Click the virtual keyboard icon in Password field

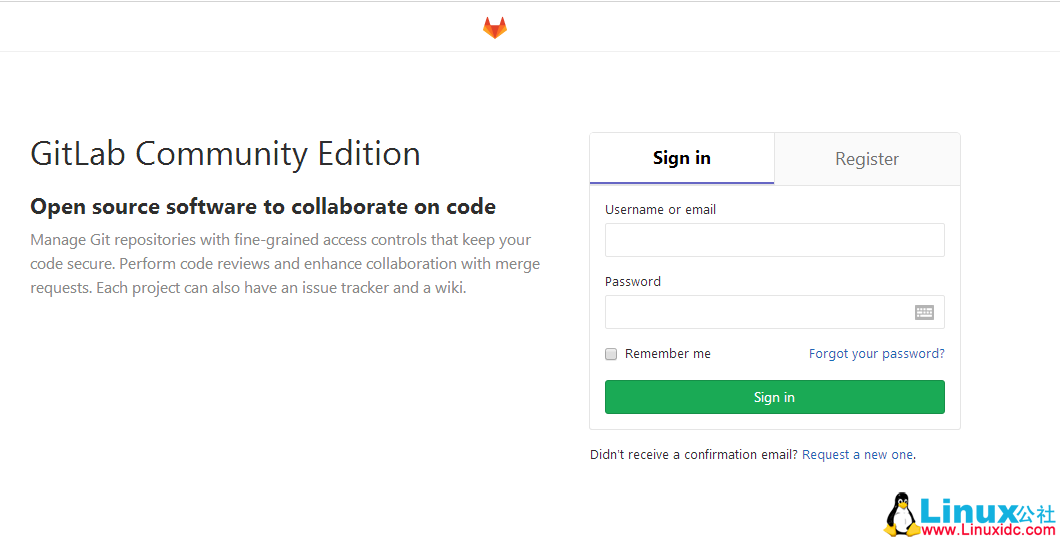[x=924, y=312]
